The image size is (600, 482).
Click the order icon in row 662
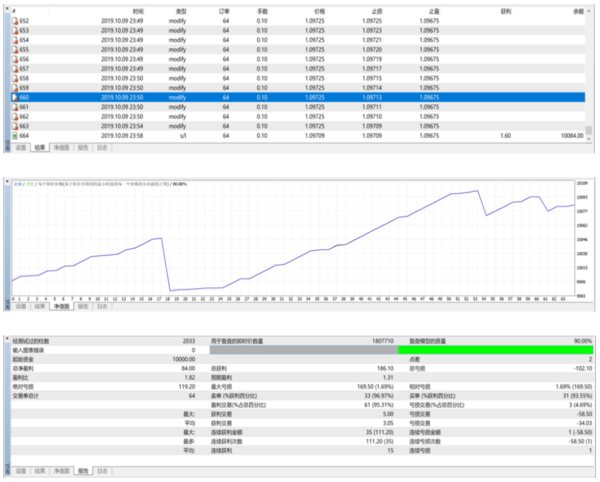pos(14,116)
